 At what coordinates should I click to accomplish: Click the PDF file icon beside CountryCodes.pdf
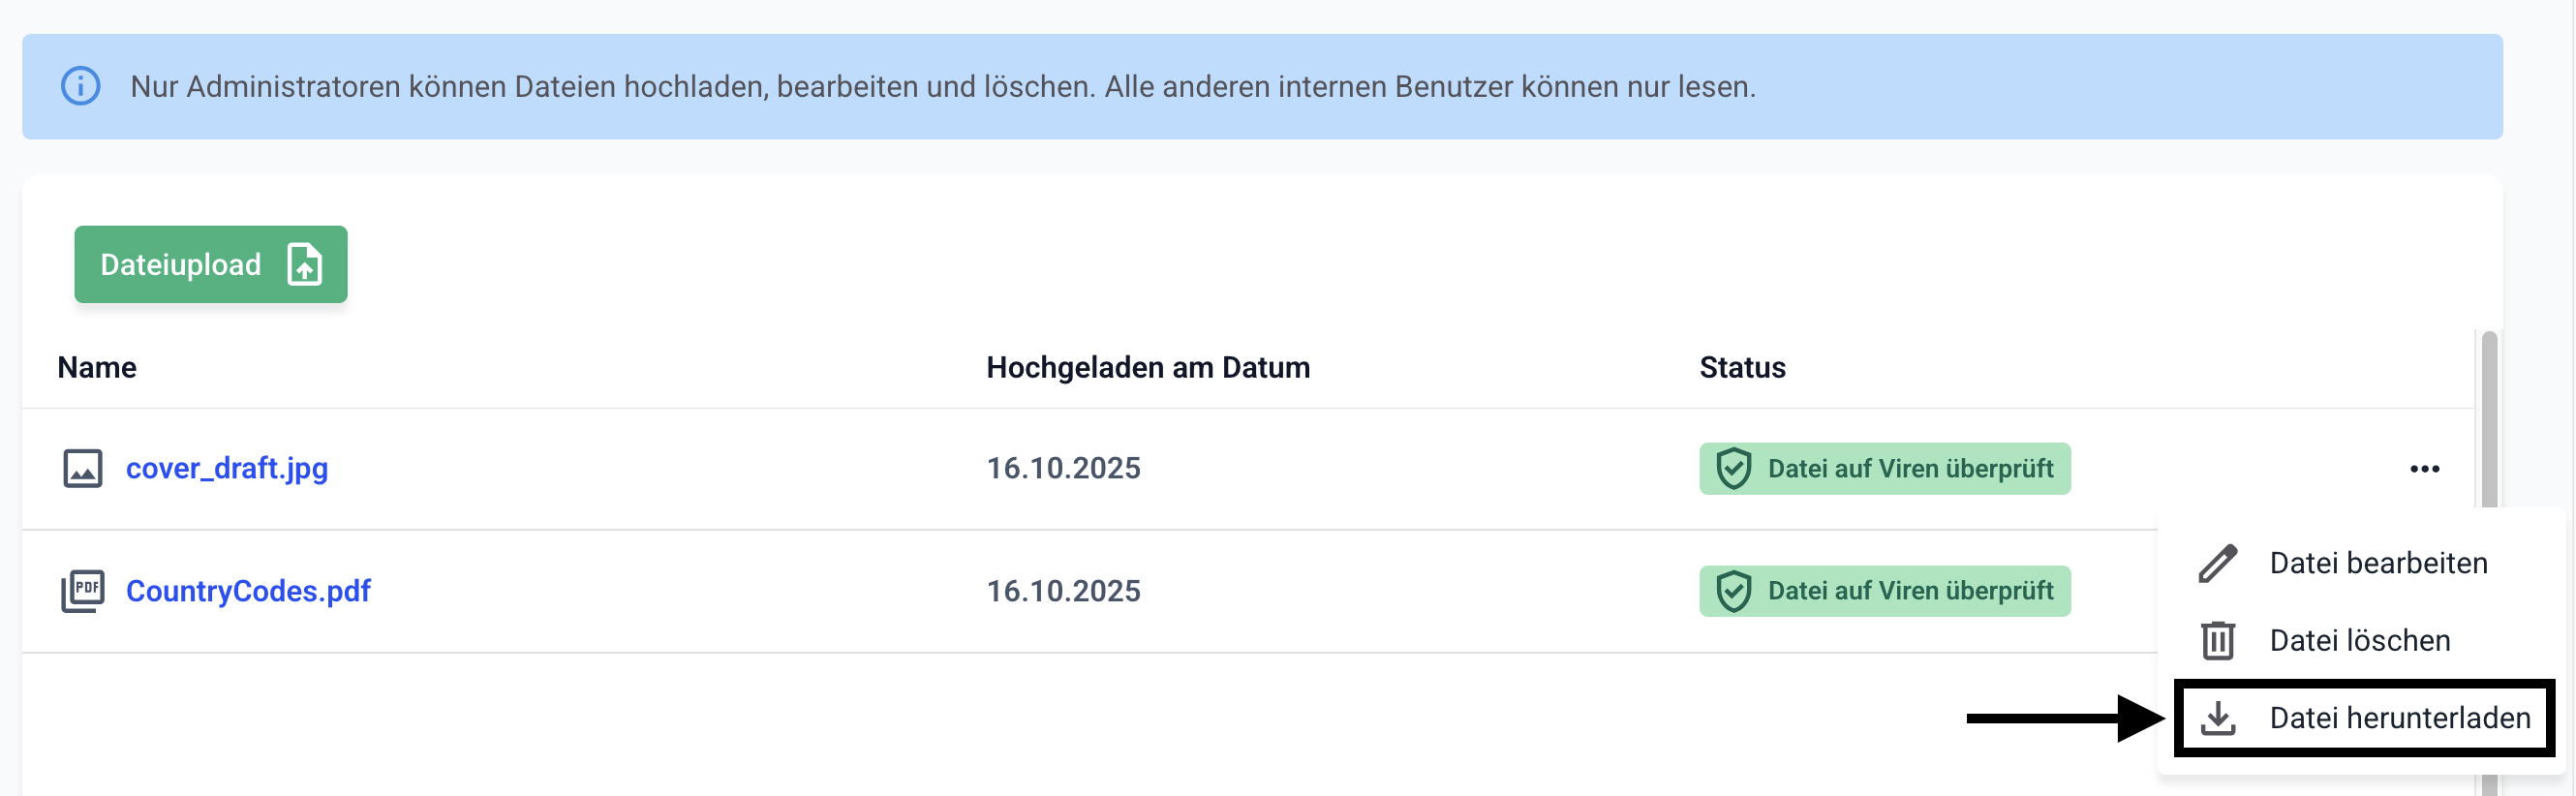pyautogui.click(x=83, y=591)
